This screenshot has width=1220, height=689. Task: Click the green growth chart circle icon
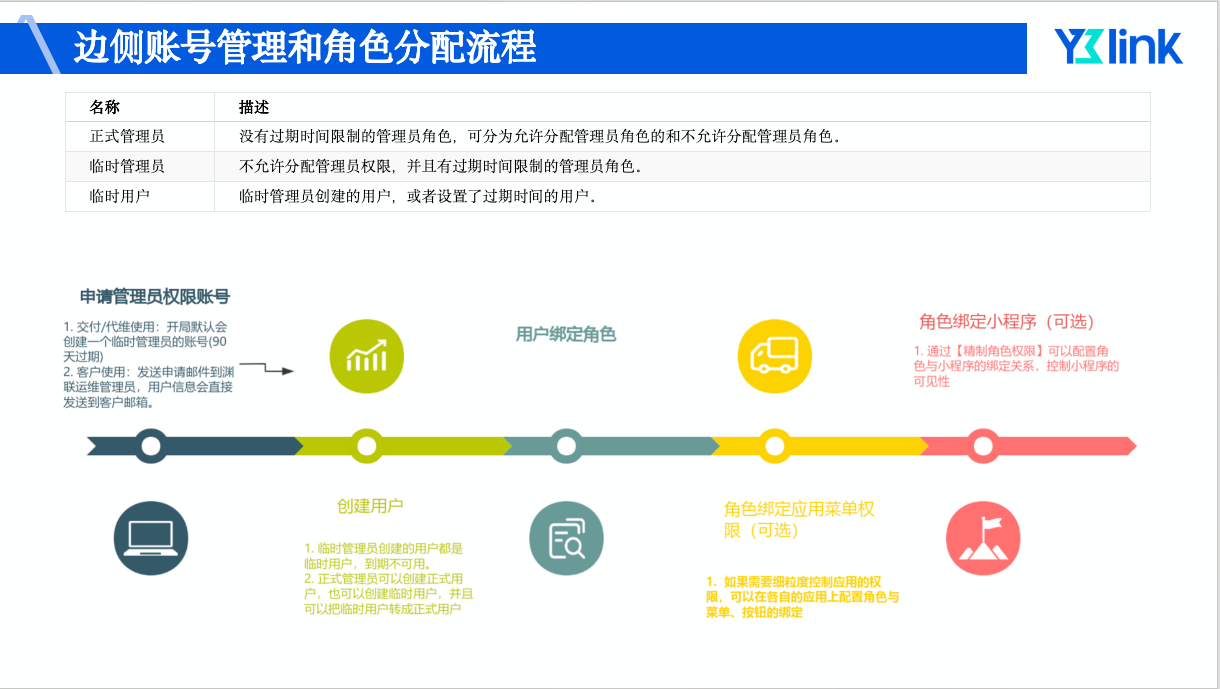click(x=366, y=357)
